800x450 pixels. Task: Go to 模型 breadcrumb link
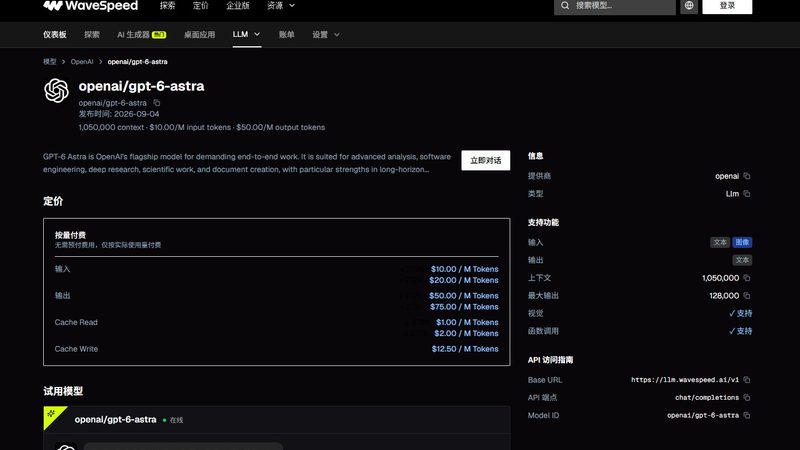(49, 62)
